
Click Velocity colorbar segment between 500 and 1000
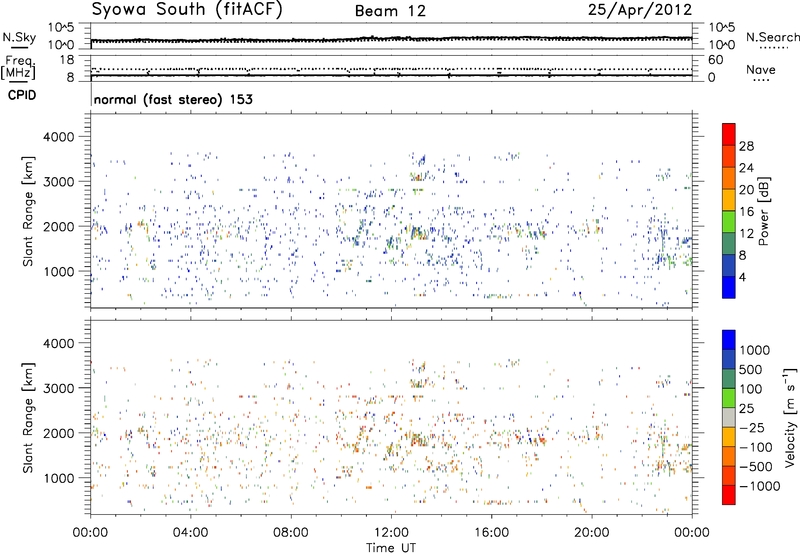[x=729, y=359]
